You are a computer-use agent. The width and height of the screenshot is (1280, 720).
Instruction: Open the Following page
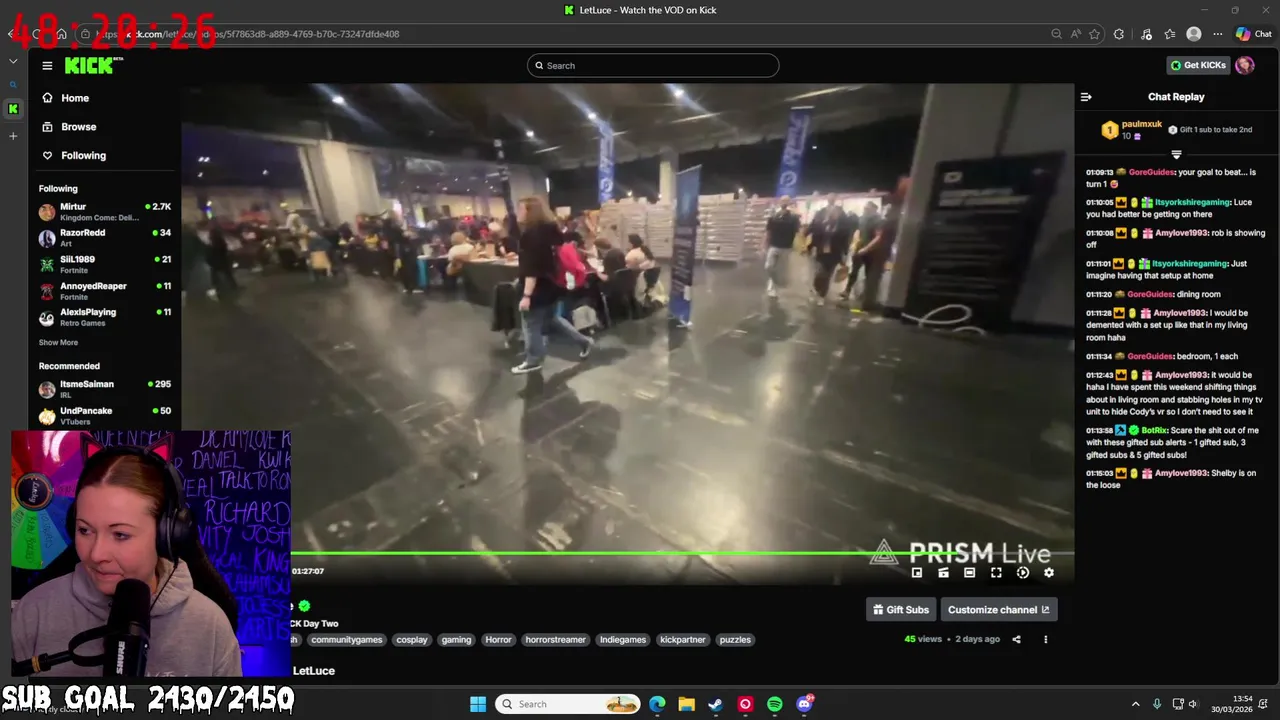[74, 155]
